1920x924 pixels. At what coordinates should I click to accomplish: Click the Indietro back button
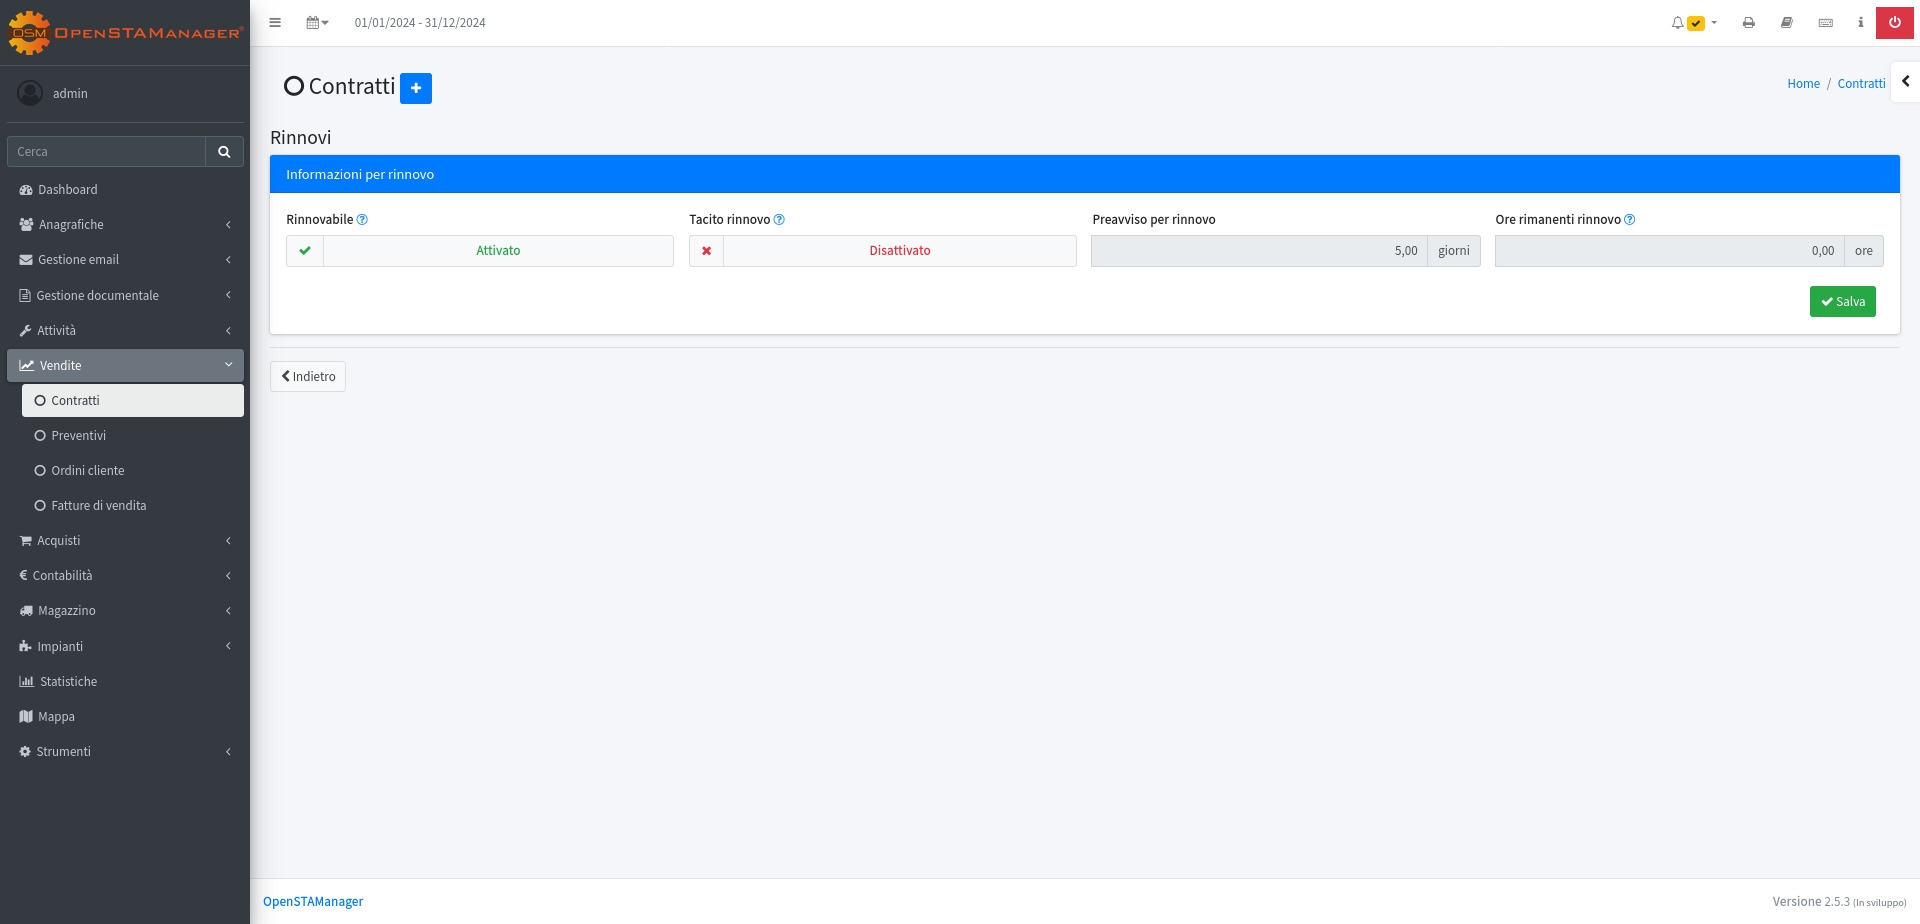[308, 377]
